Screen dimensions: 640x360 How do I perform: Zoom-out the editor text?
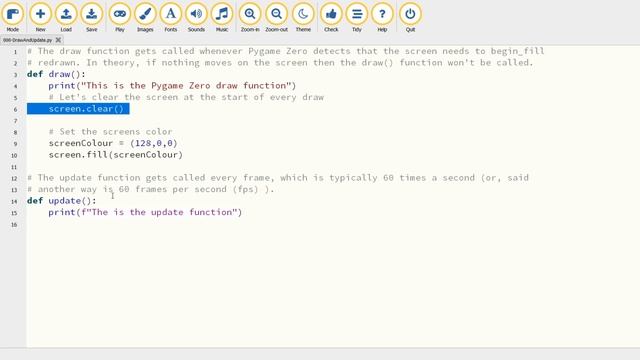276,17
